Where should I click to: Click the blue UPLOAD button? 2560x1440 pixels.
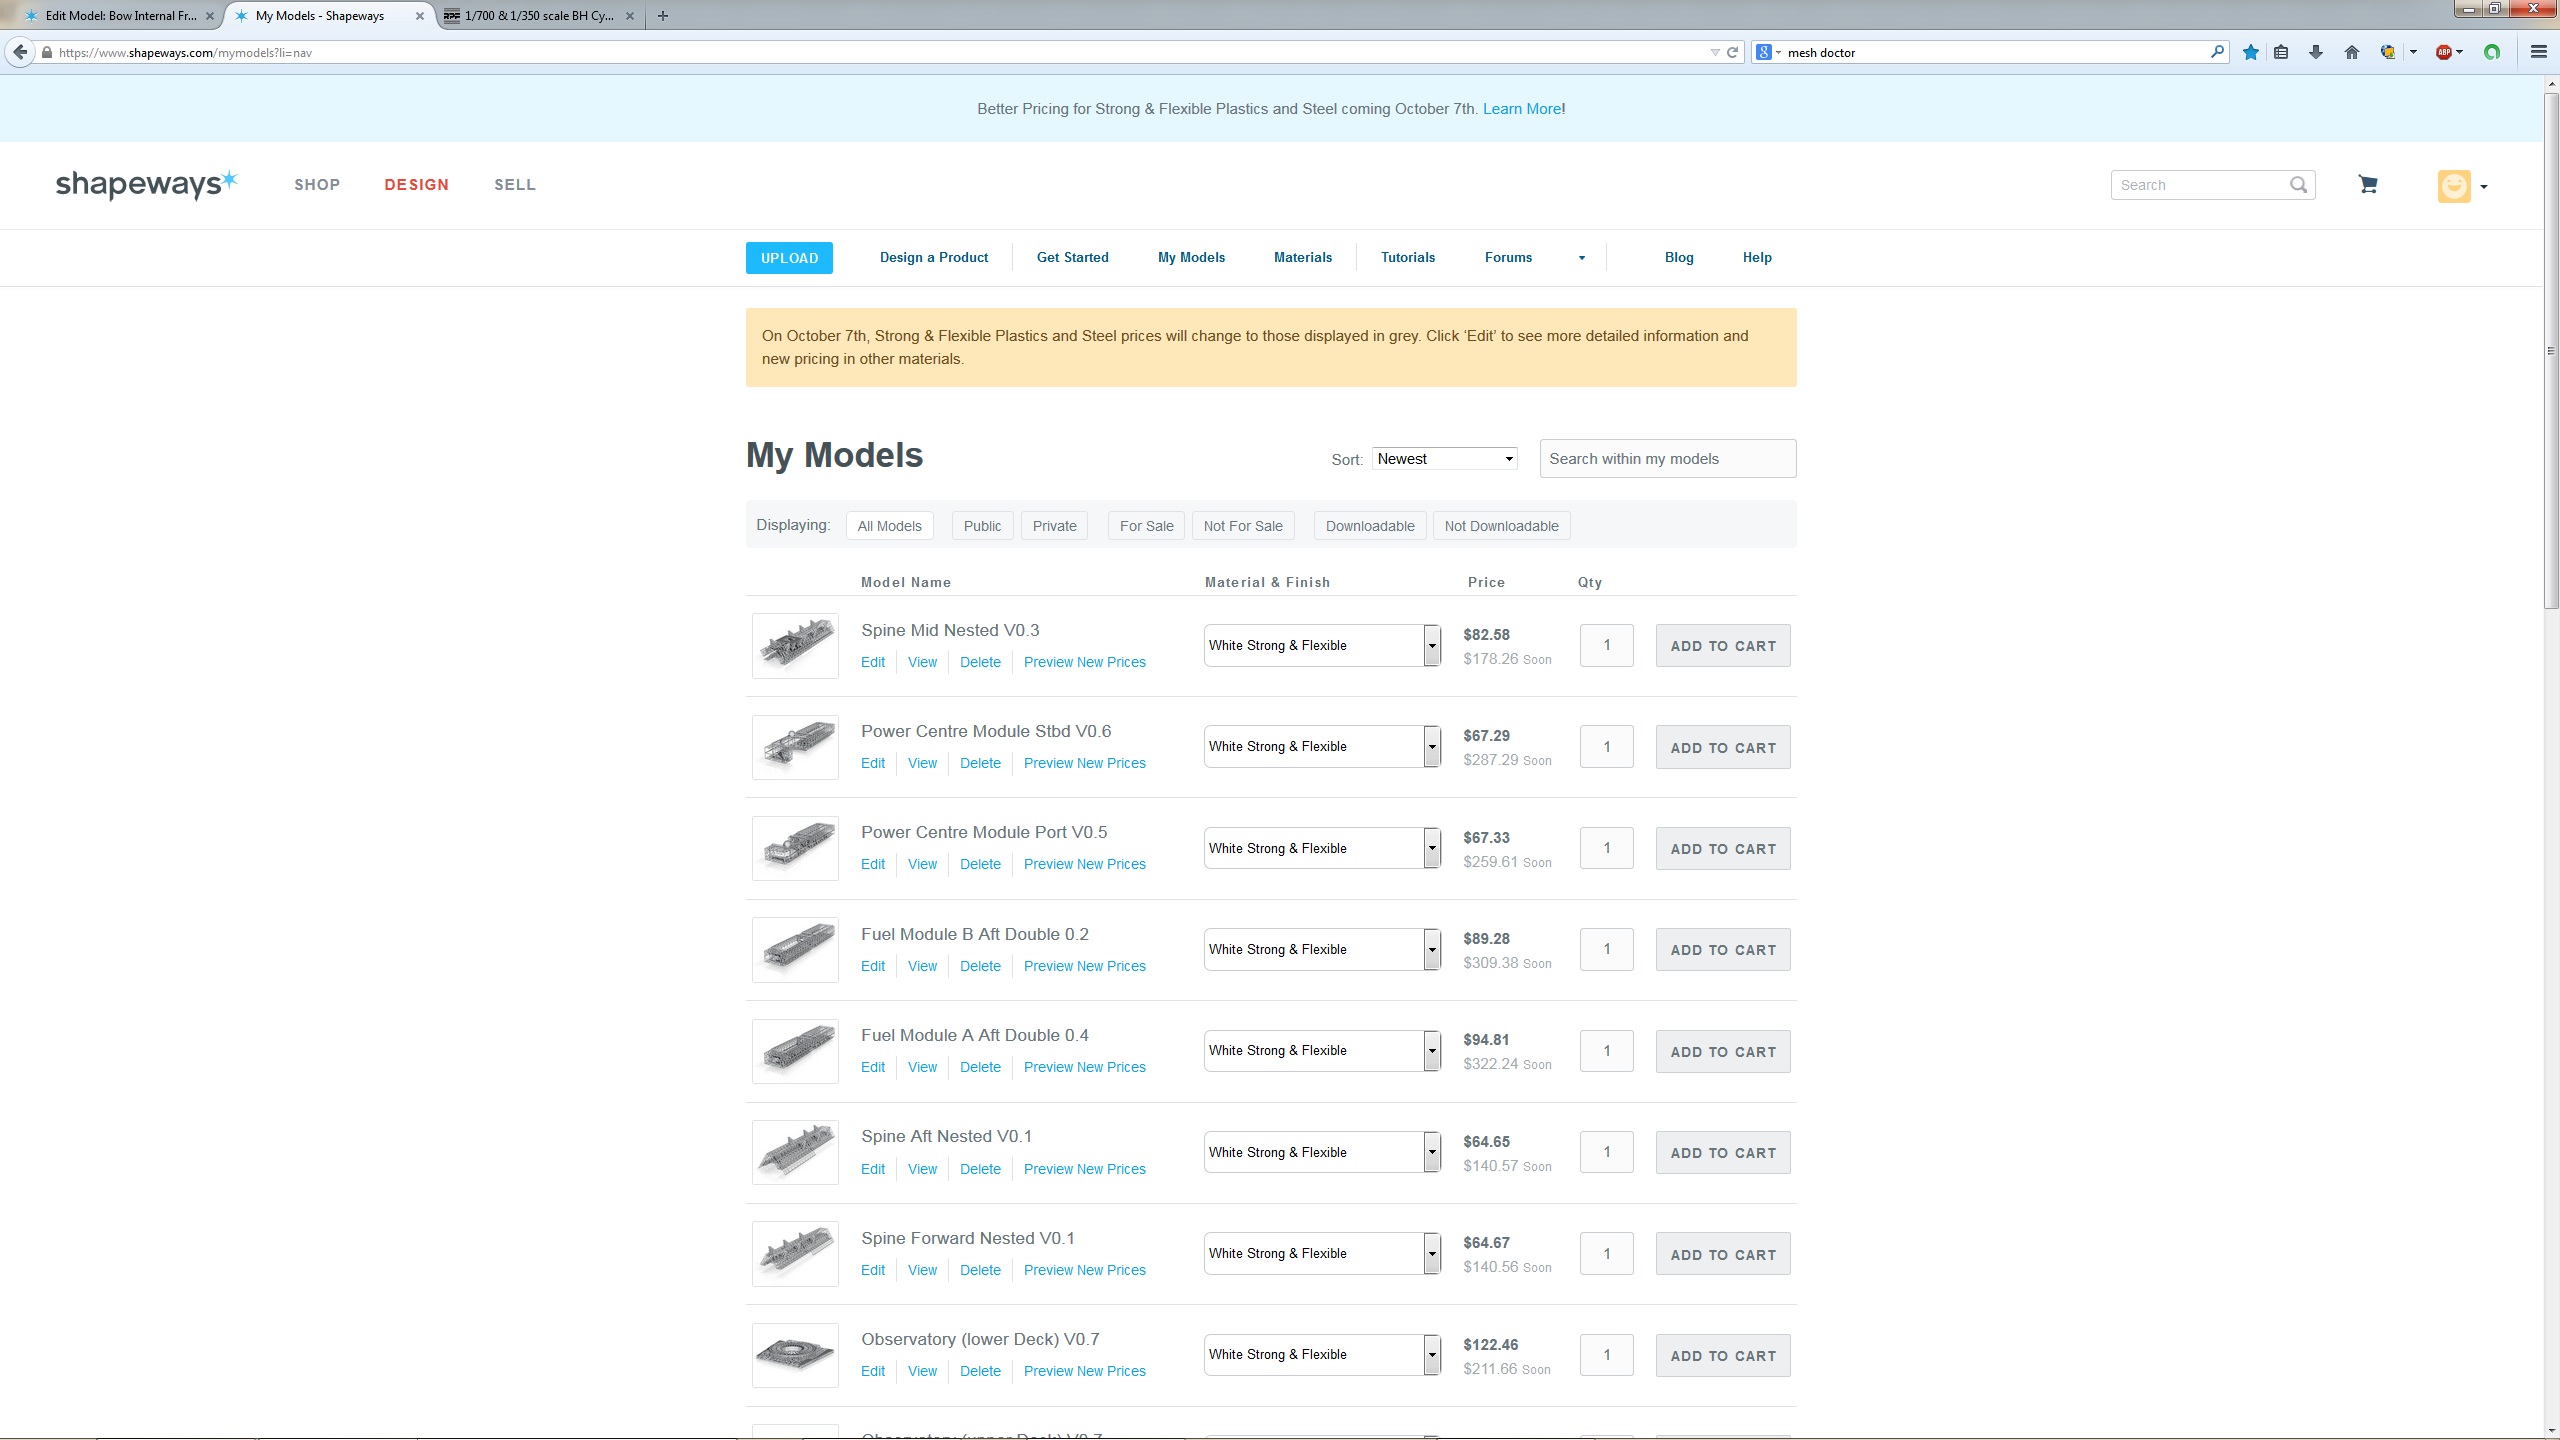(x=789, y=258)
